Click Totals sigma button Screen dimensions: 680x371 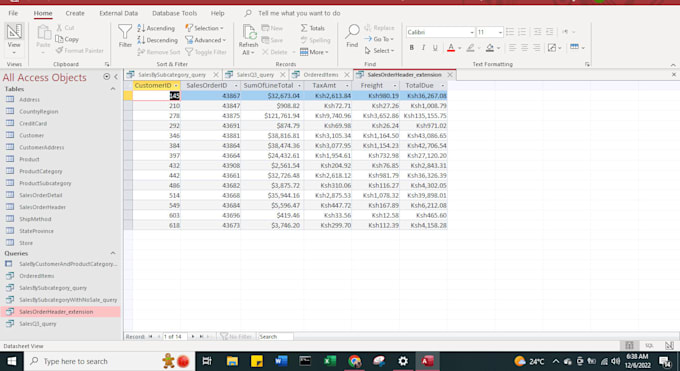point(313,28)
